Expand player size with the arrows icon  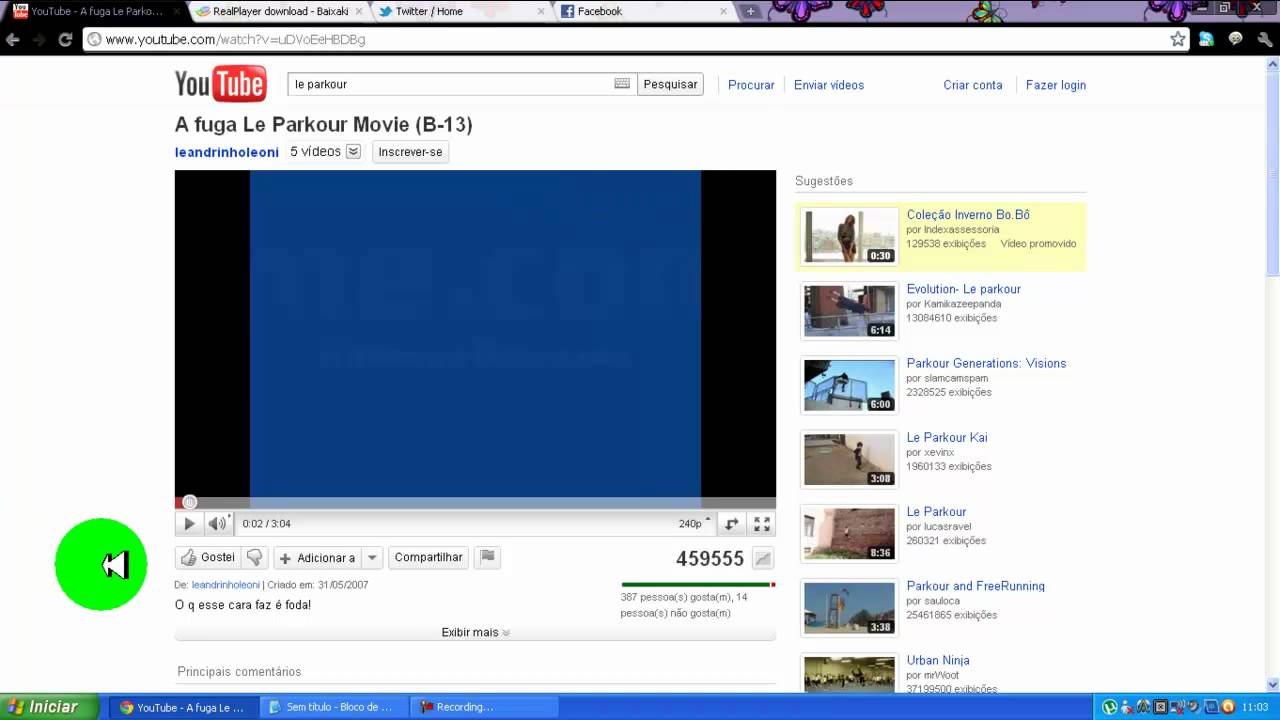[x=732, y=523]
